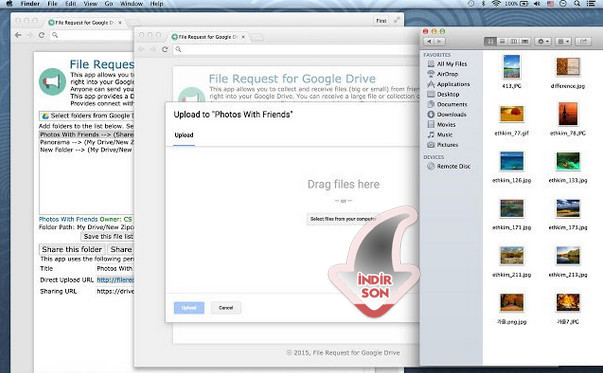The image size is (603, 373).
Task: Open Spotlight search in the menu bar
Action: pyautogui.click(x=577, y=4)
